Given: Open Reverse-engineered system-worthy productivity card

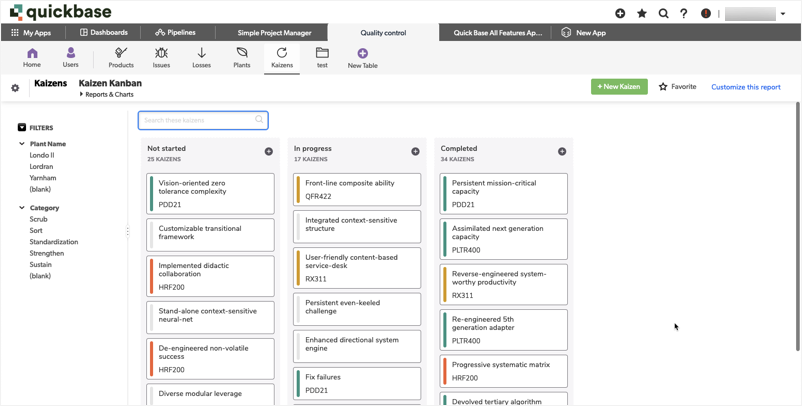Looking at the screenshot, I should [504, 284].
